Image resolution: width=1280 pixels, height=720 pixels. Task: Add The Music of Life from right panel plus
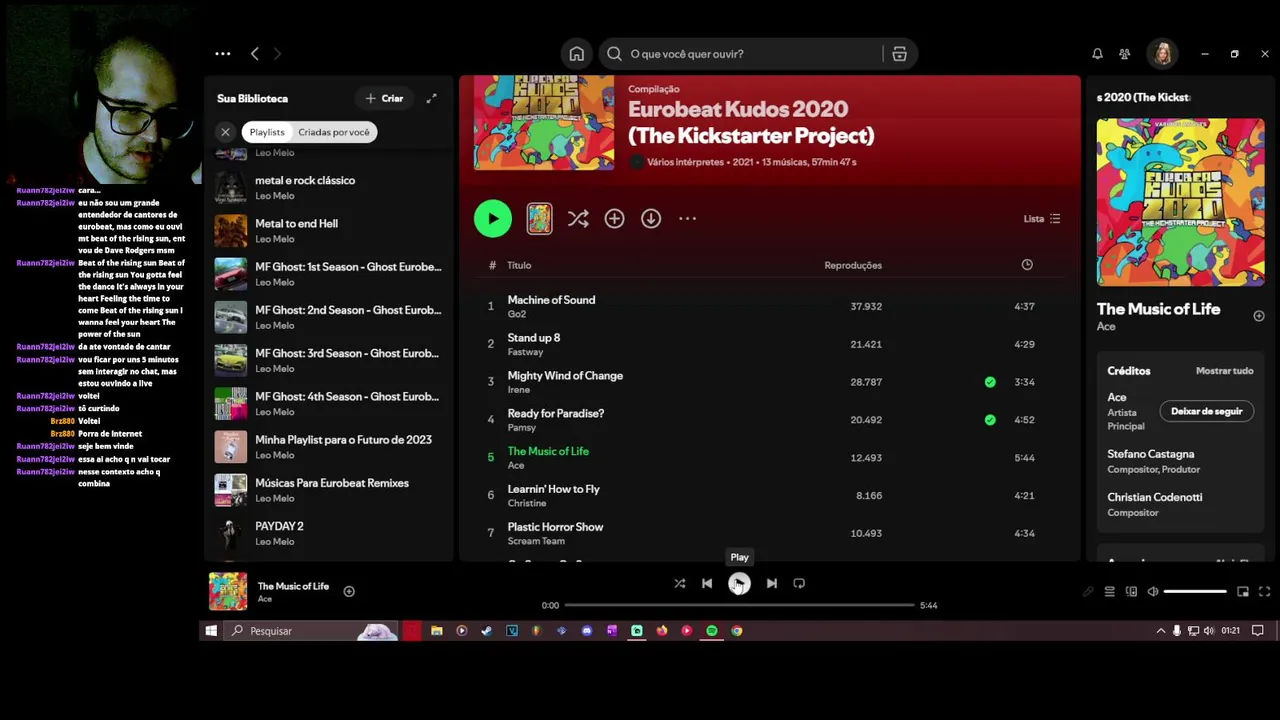click(1259, 316)
